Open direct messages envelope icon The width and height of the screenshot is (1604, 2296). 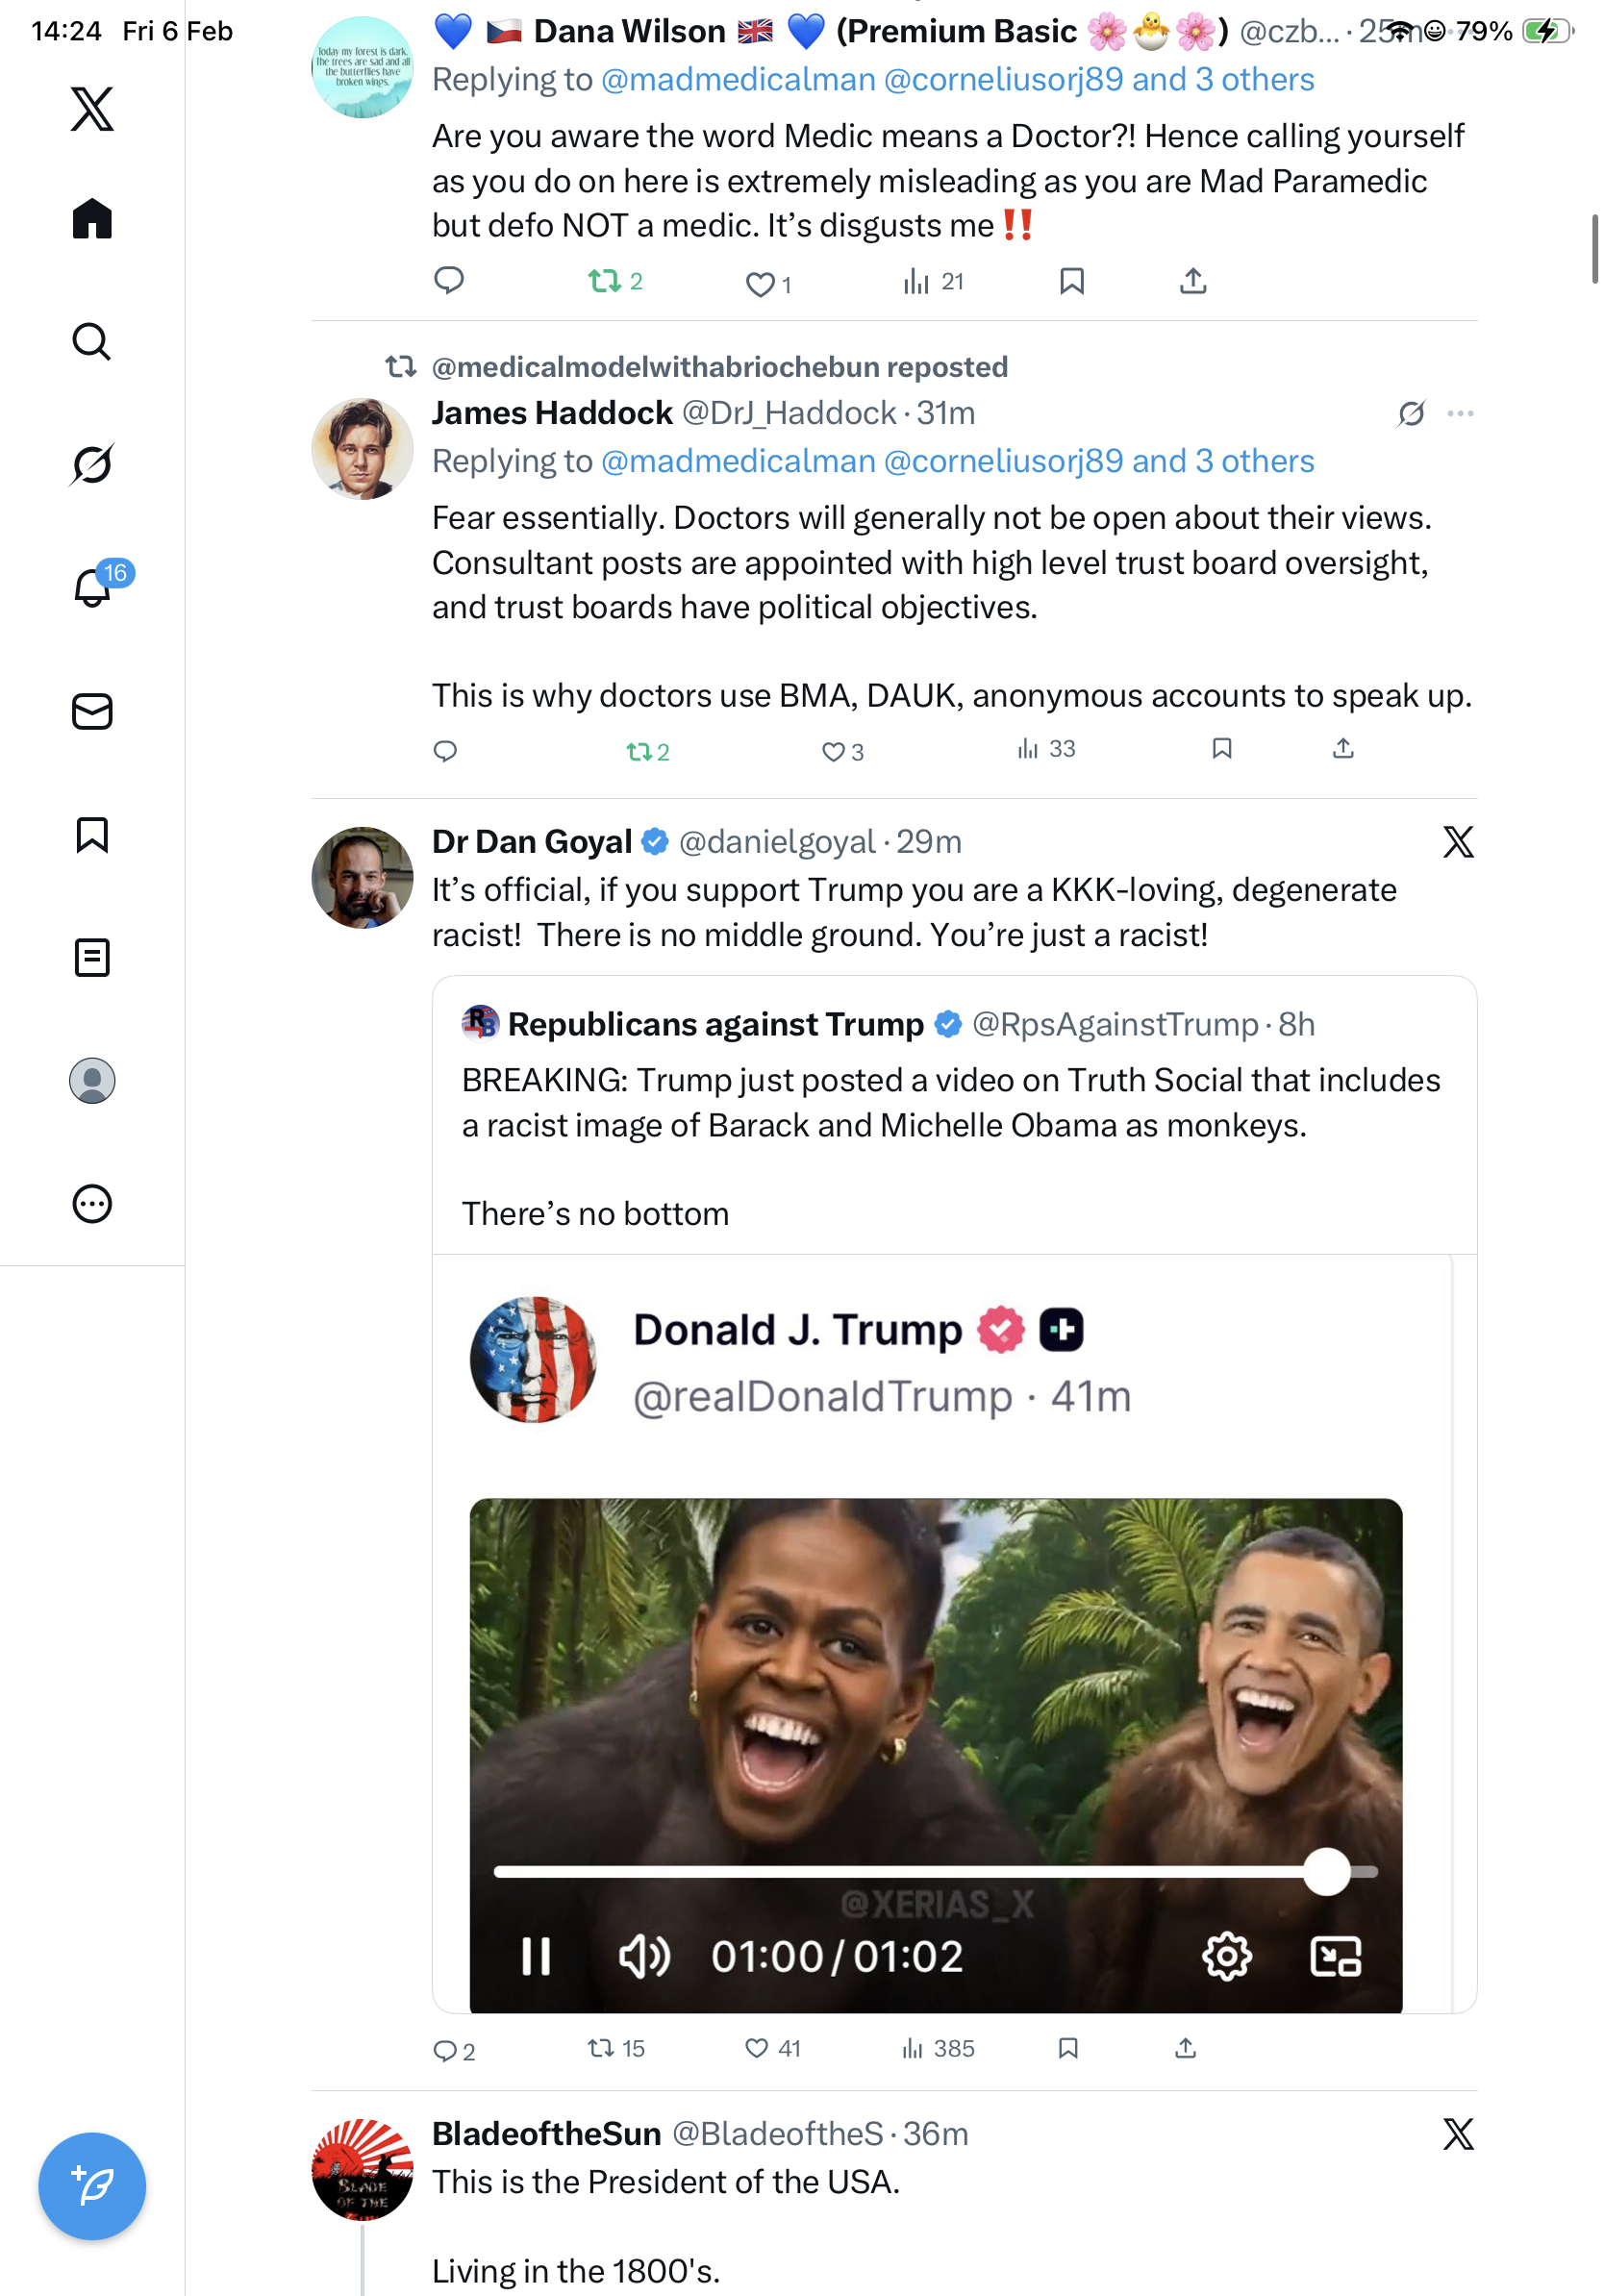pos(92,712)
